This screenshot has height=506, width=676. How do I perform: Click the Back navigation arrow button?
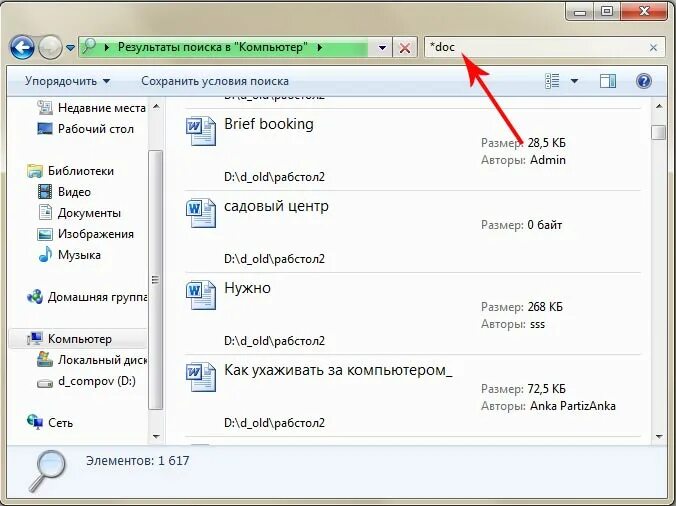[22, 47]
